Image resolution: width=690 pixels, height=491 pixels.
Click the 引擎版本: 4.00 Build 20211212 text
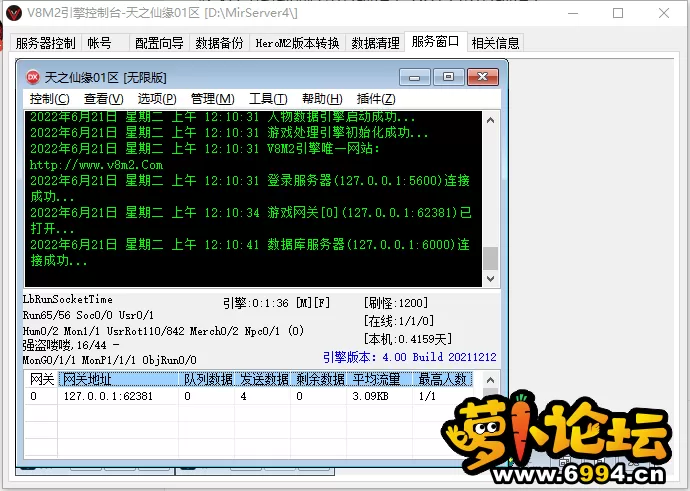pos(410,357)
